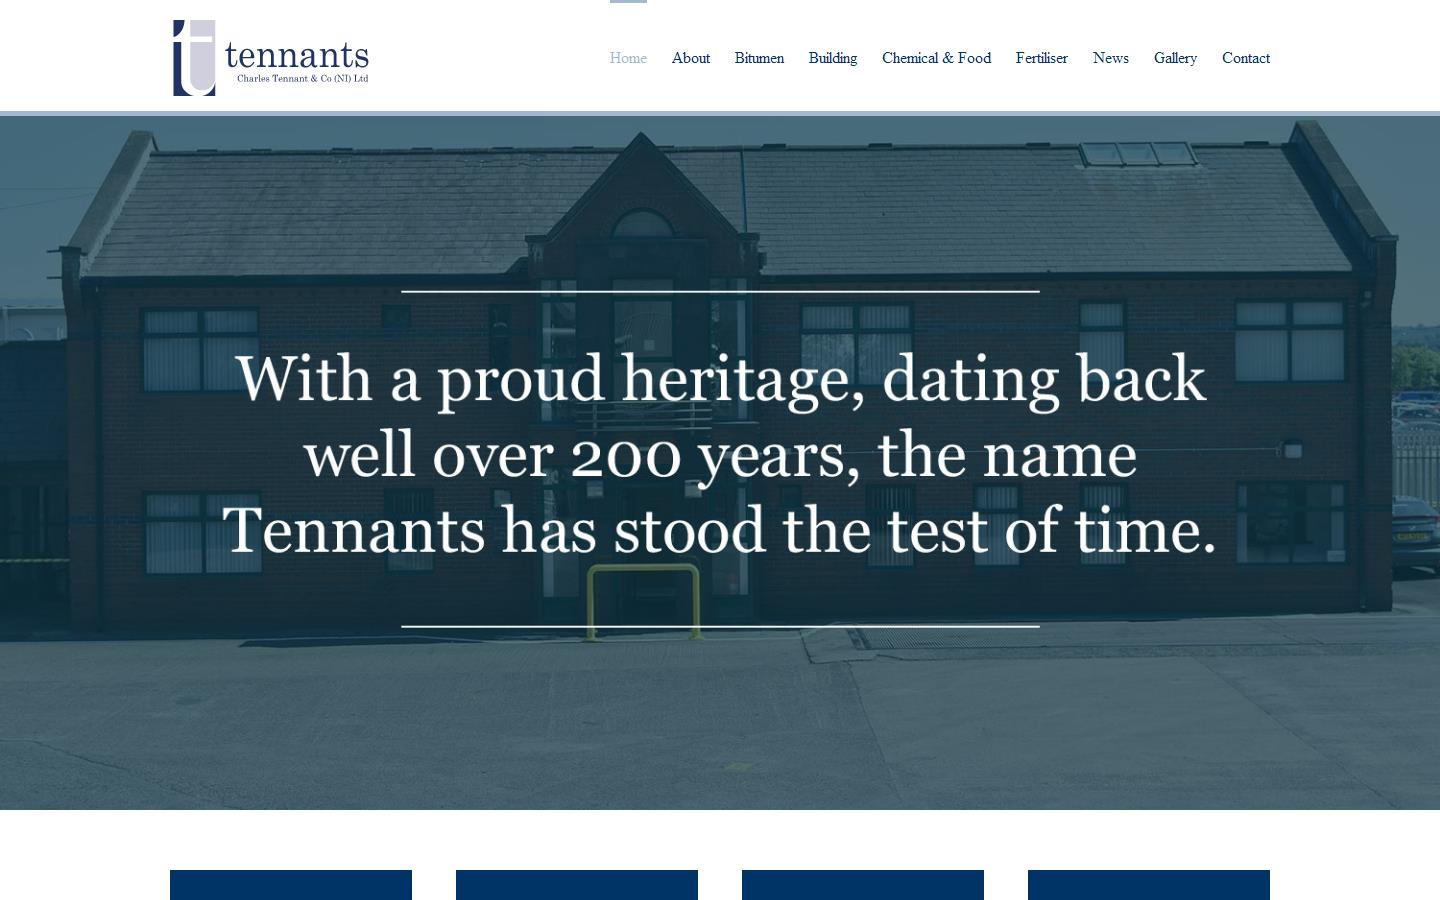Click the 'it' logo mark icon
Screen dimensions: 1440x900
tap(194, 57)
